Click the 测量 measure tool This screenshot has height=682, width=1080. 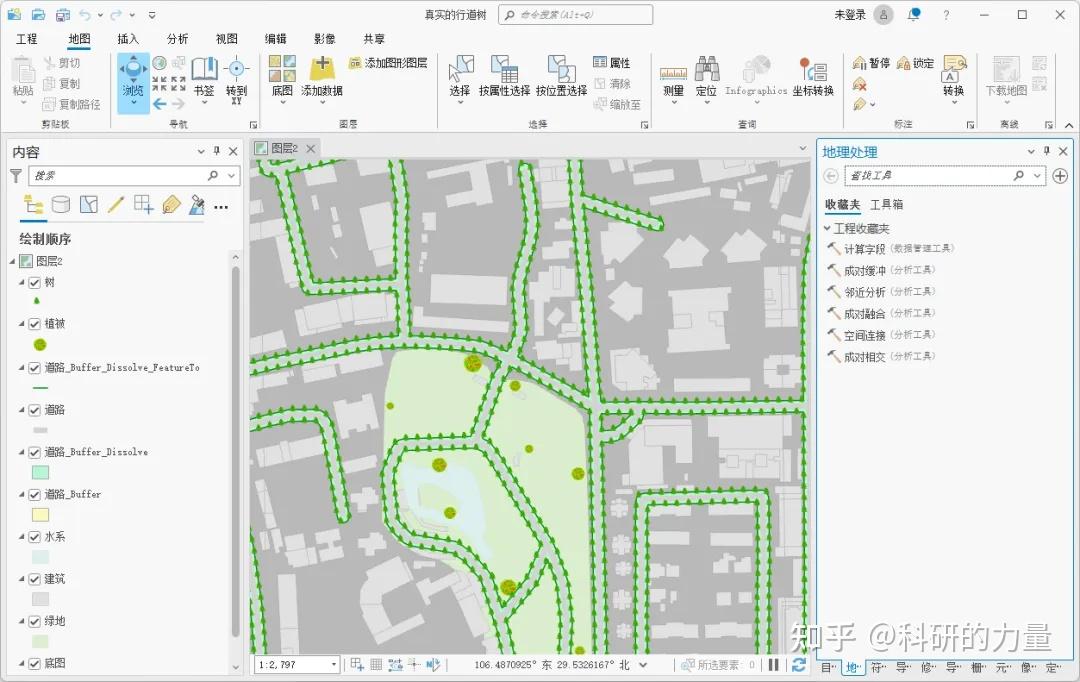(x=673, y=80)
